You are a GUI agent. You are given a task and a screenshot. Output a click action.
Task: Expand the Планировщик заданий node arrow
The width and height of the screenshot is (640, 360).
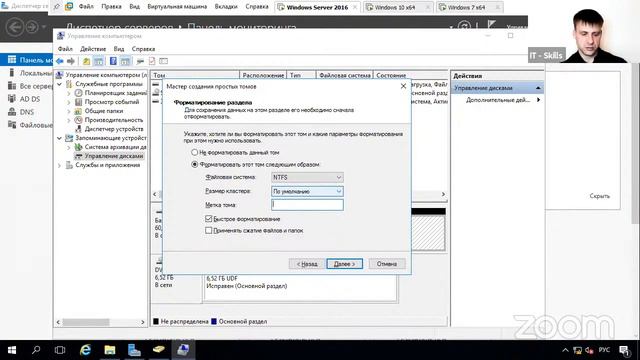click(69, 93)
